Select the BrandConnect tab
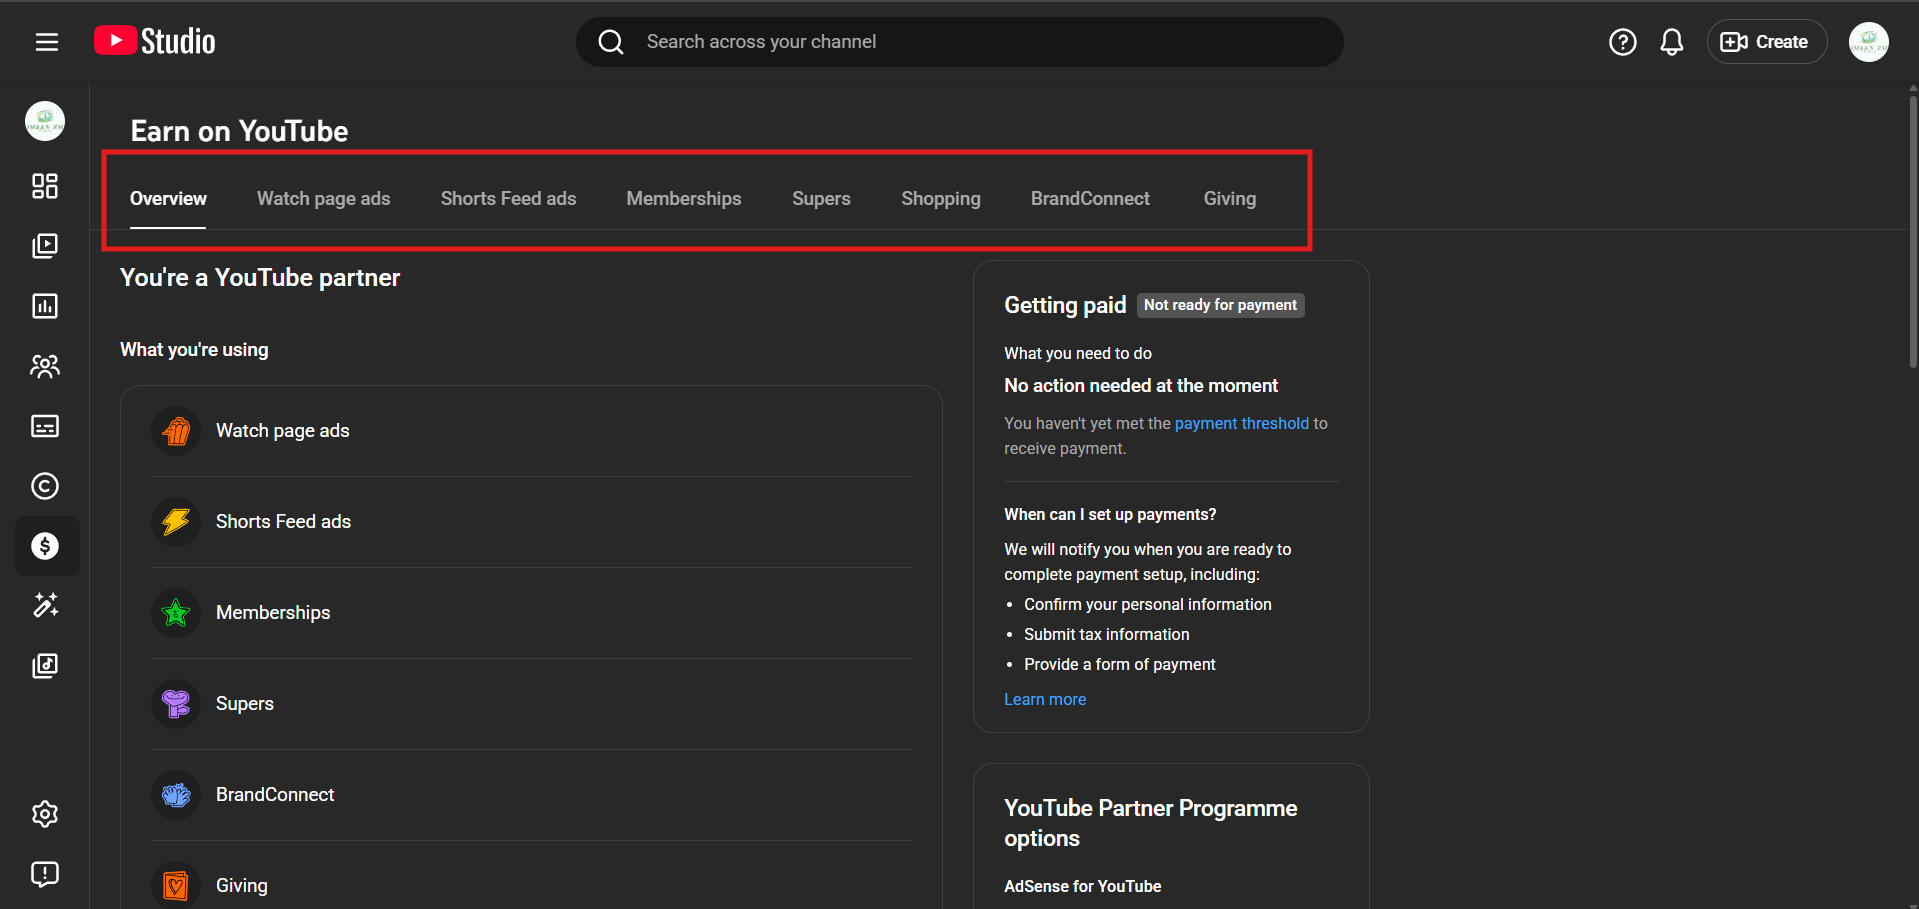 (1090, 199)
